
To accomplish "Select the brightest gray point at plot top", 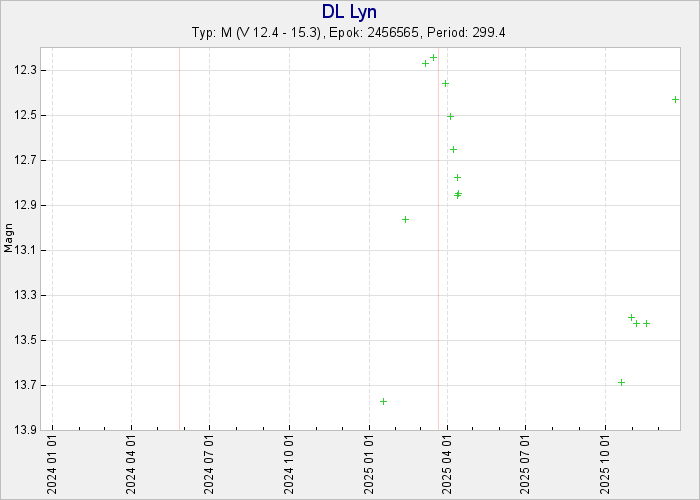I will tap(433, 57).
